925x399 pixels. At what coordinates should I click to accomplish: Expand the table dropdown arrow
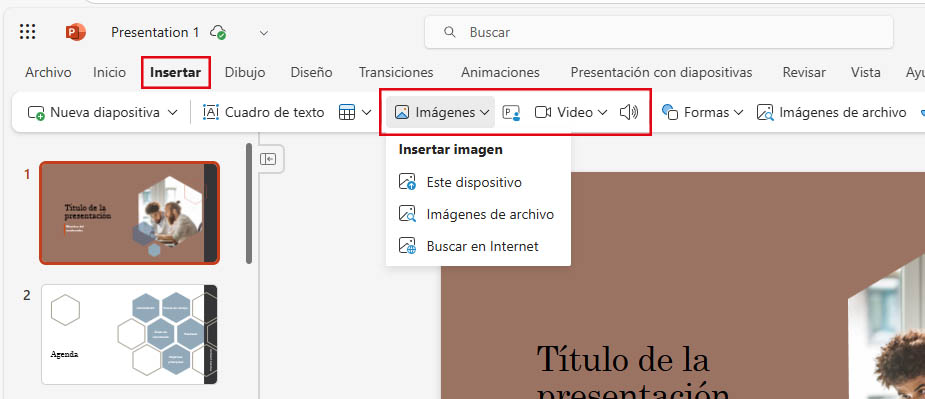366,112
